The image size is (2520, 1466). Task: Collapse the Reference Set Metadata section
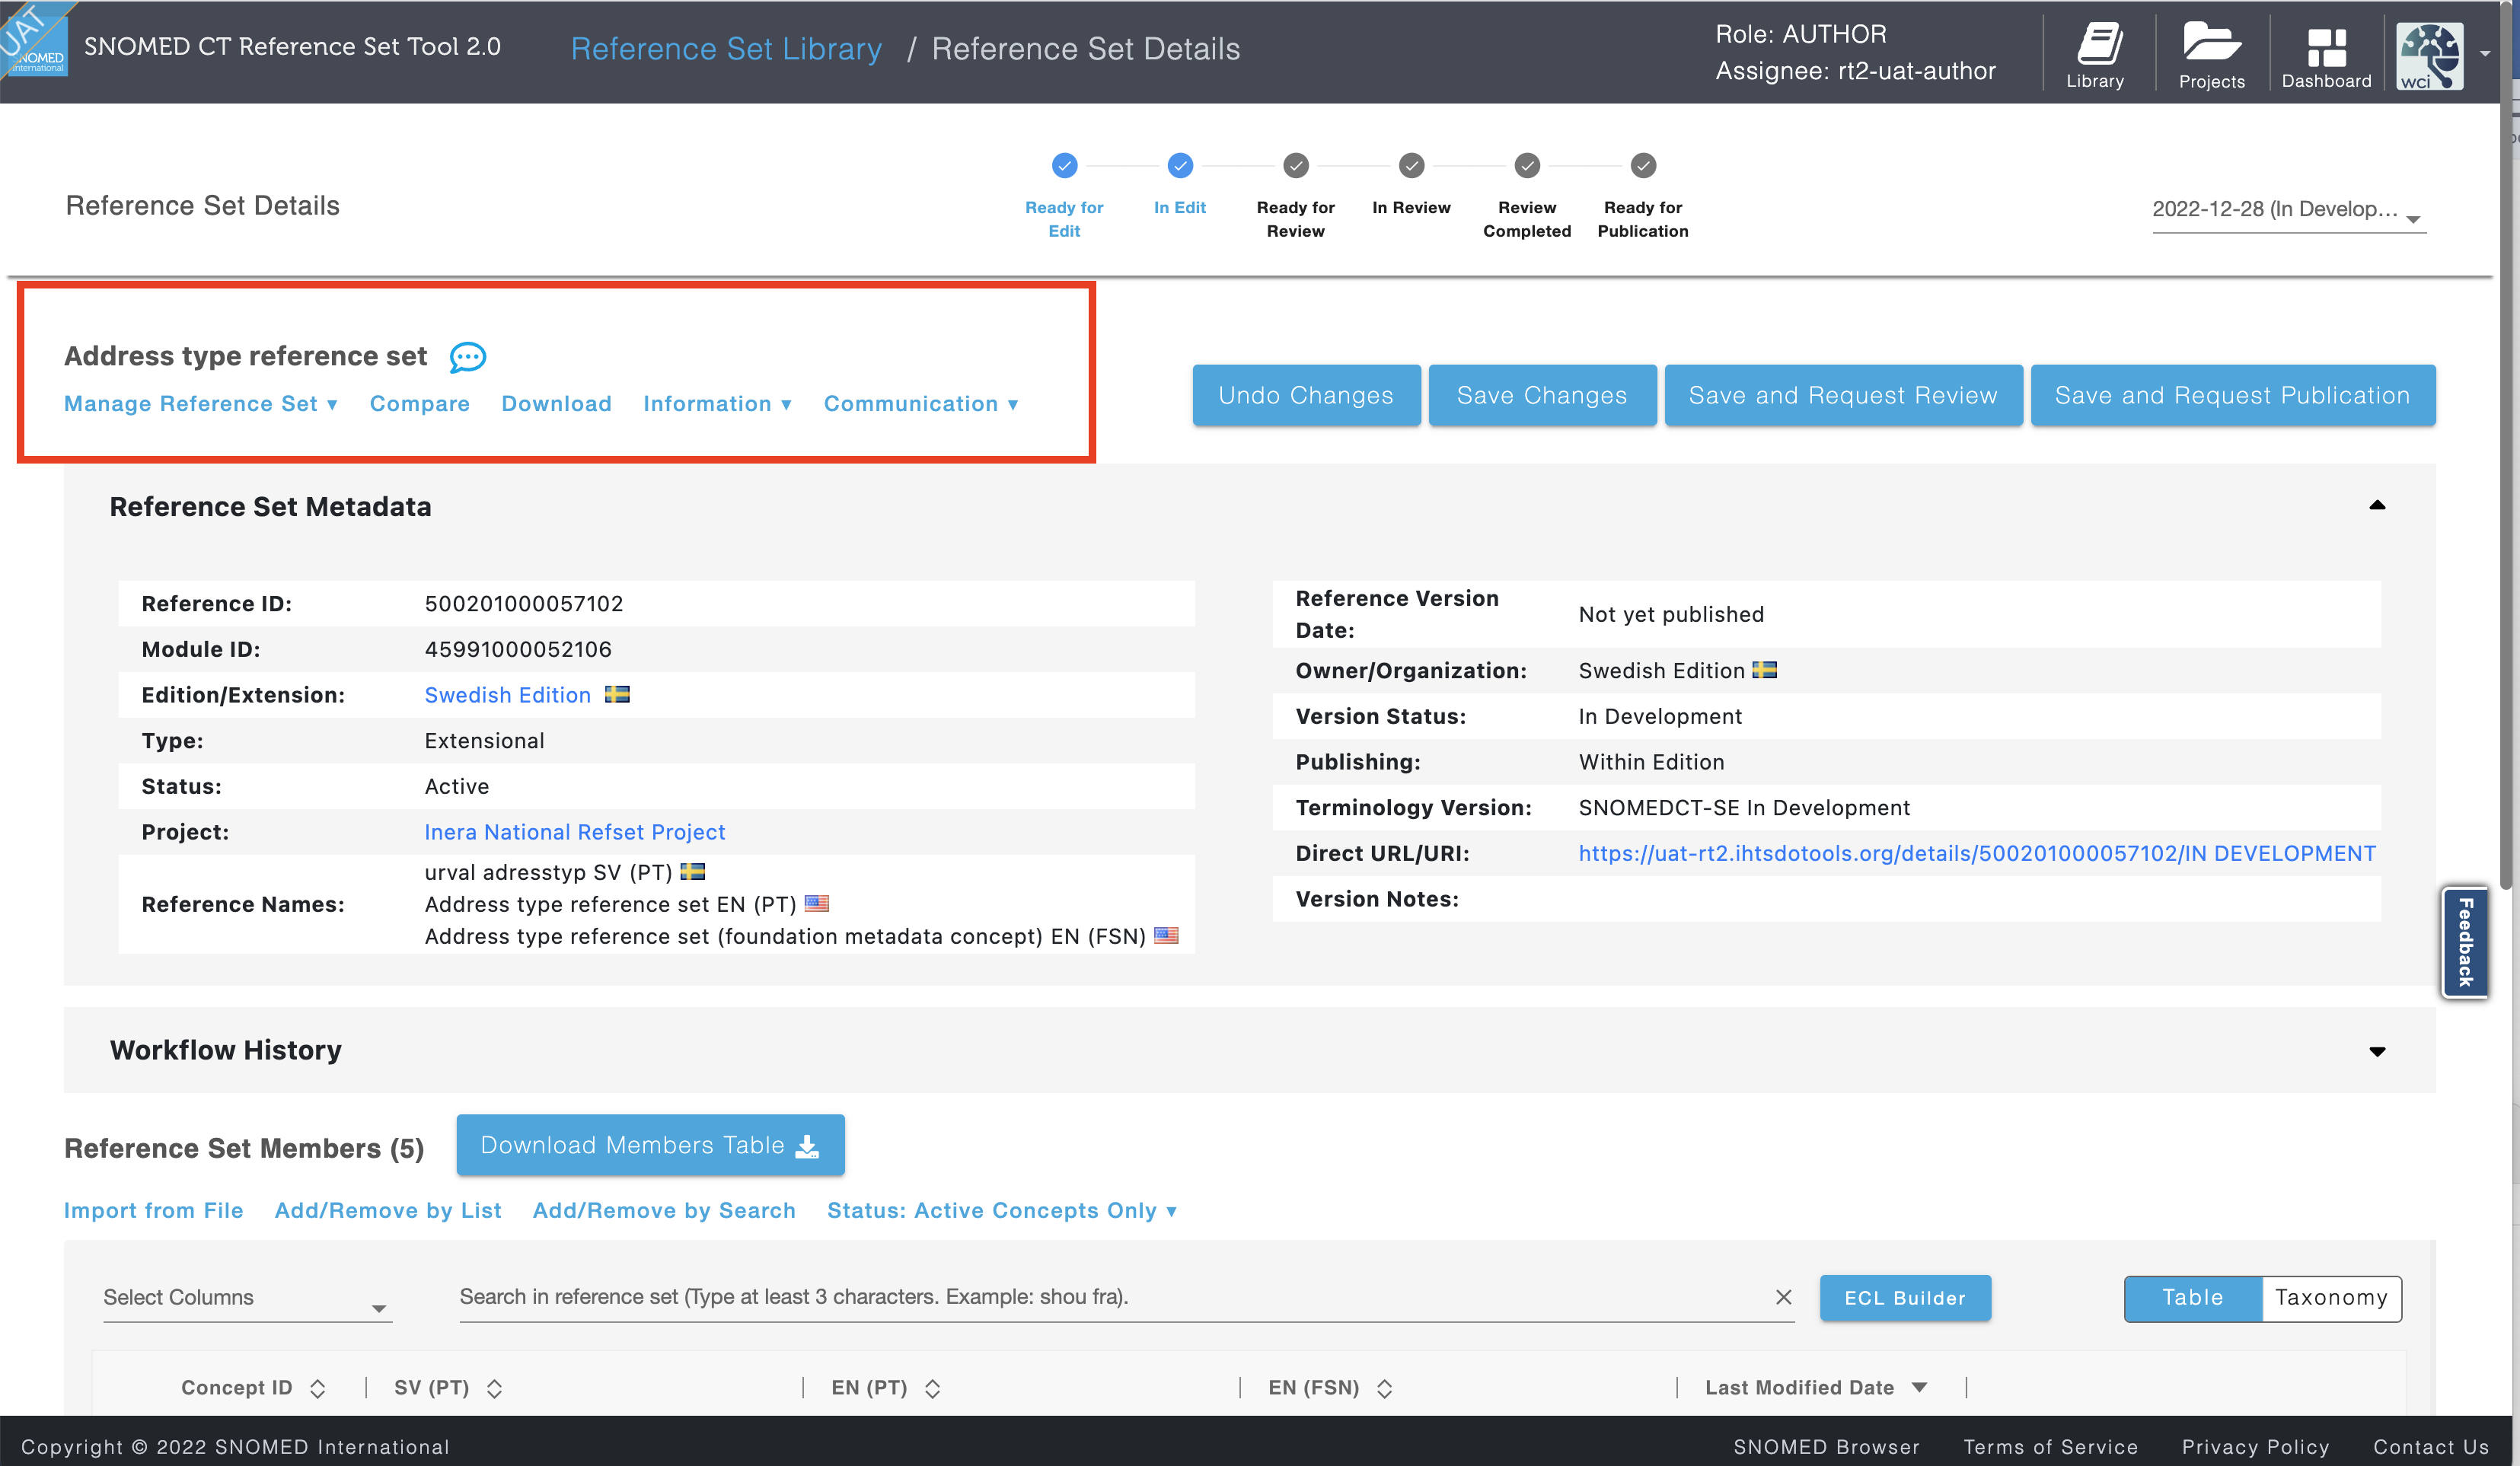click(x=2377, y=506)
